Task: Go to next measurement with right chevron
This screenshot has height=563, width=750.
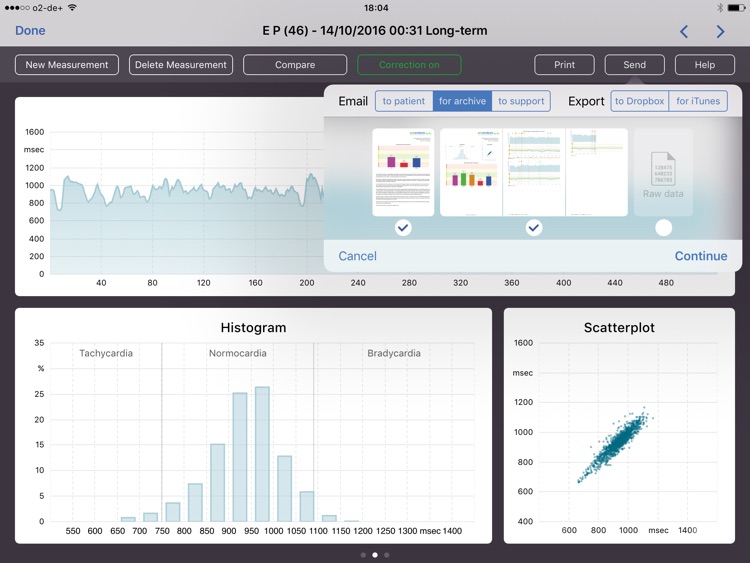Action: [720, 32]
